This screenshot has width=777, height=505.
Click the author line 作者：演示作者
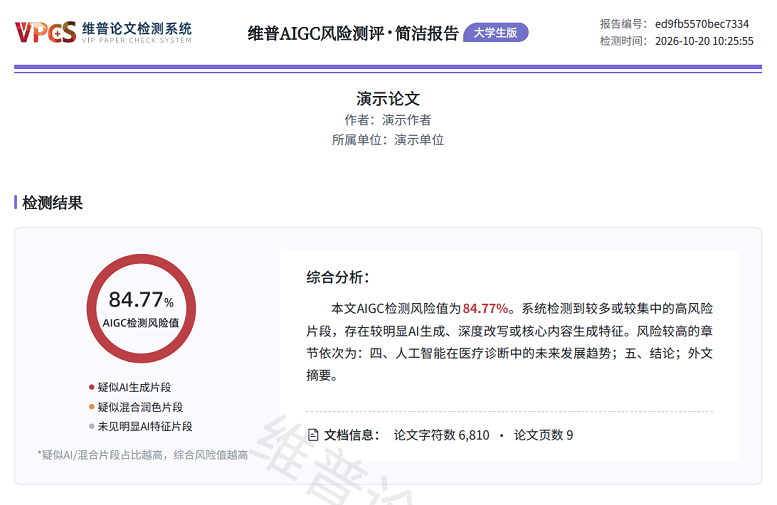pos(388,120)
